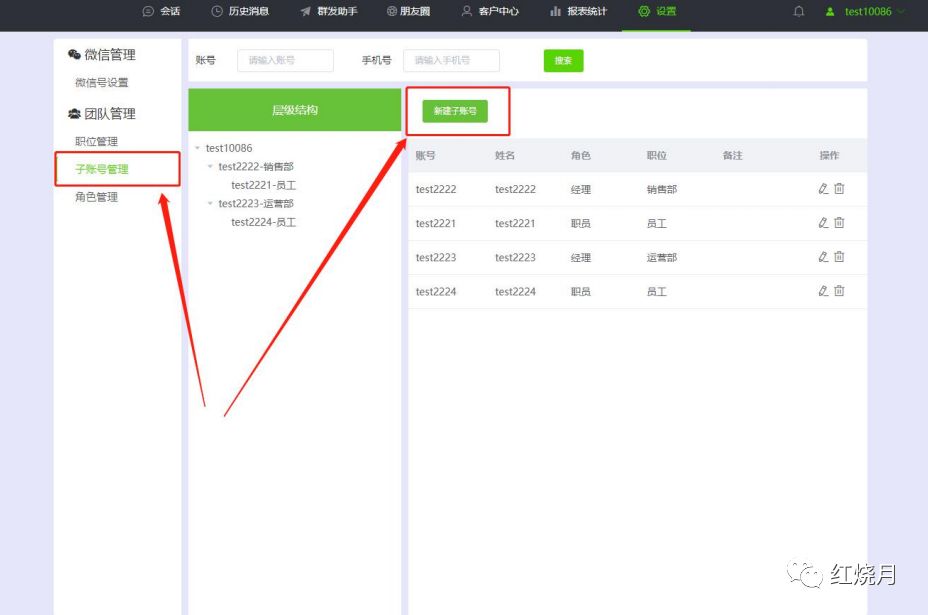
Task: Open 子账号管理 in sidebar
Action: [102, 169]
